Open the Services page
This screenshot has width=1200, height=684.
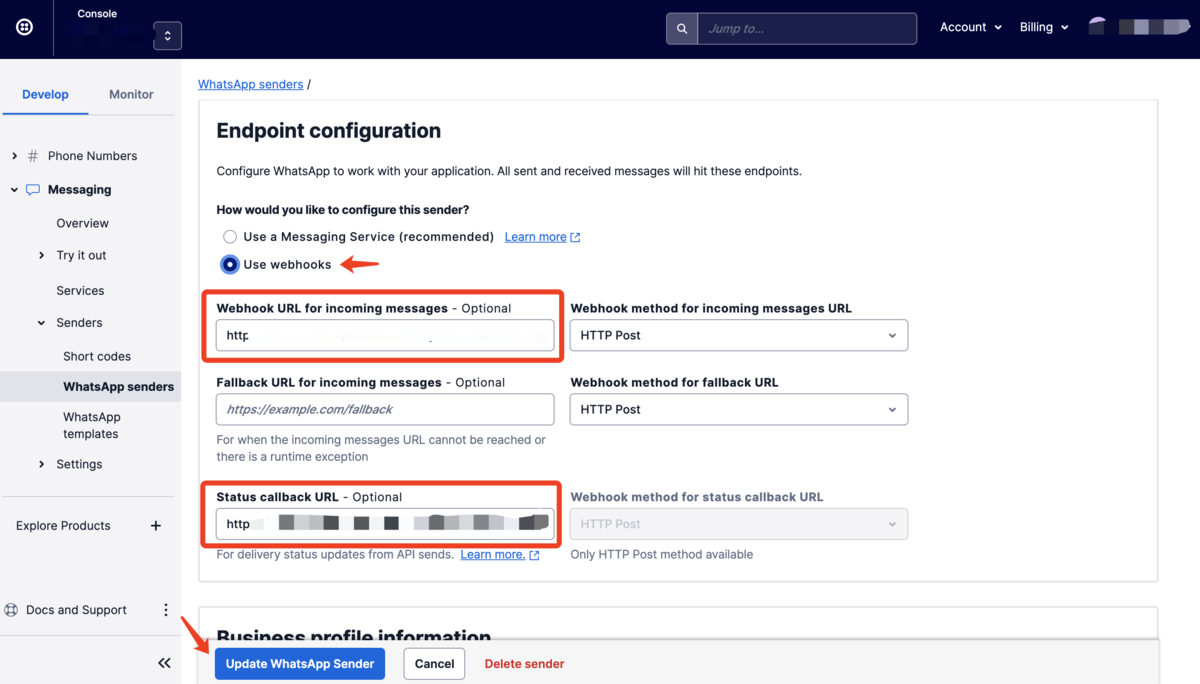point(80,290)
